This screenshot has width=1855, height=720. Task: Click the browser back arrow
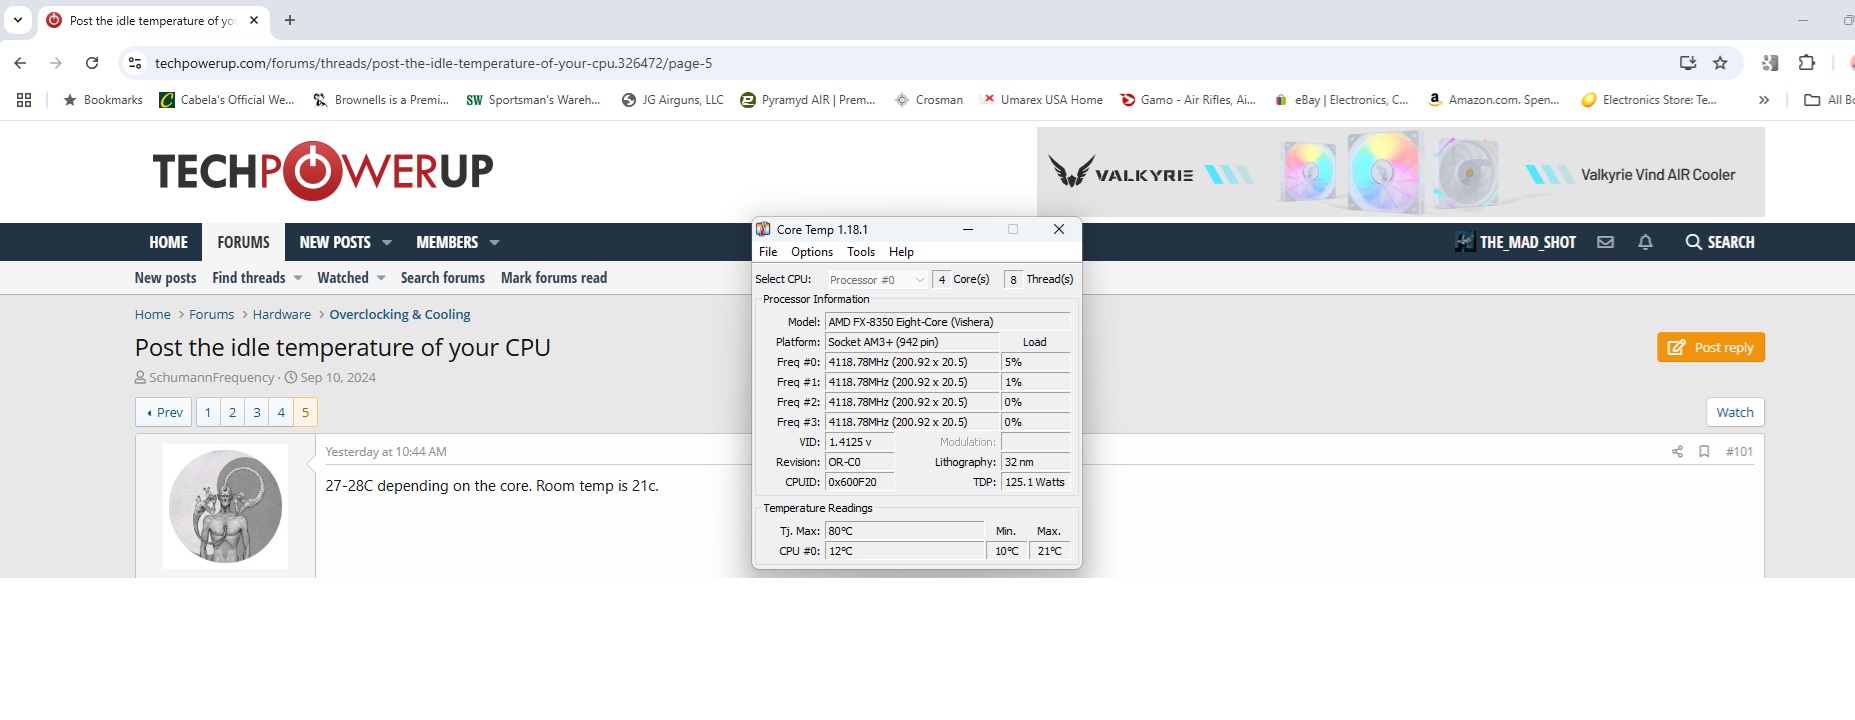(x=20, y=63)
